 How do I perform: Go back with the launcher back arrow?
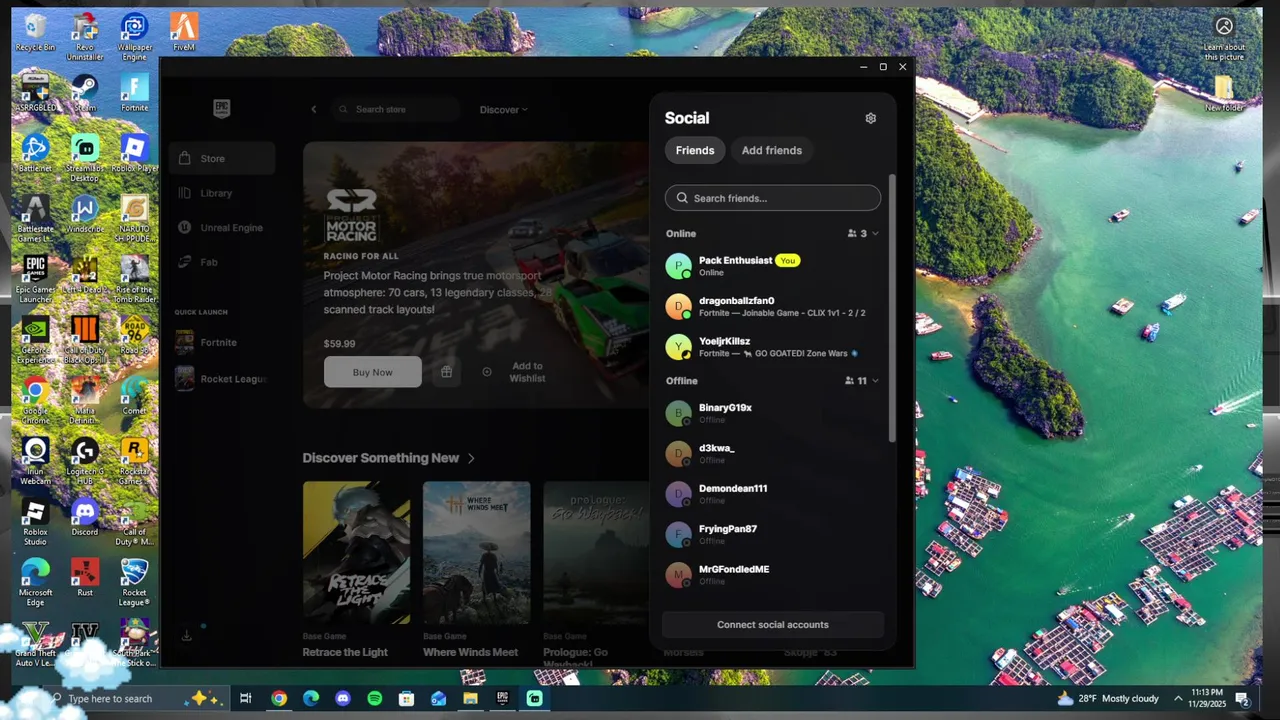point(313,109)
